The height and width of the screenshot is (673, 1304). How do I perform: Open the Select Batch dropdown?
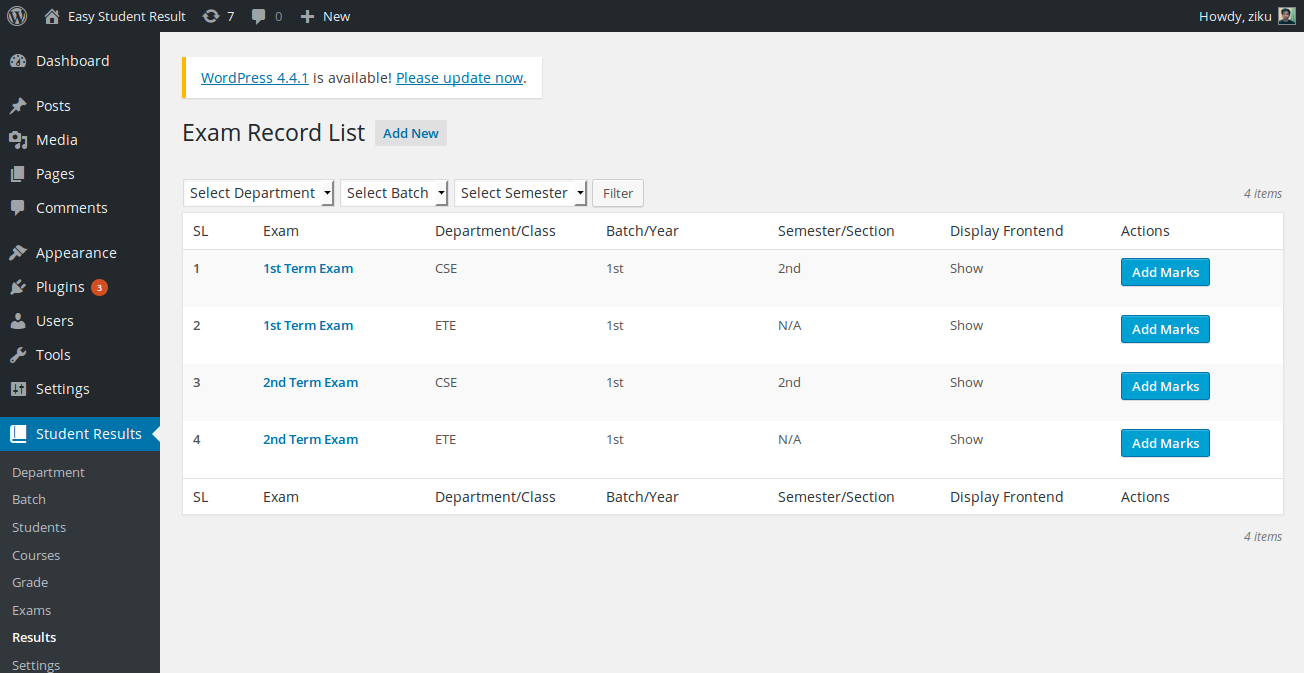pos(394,193)
